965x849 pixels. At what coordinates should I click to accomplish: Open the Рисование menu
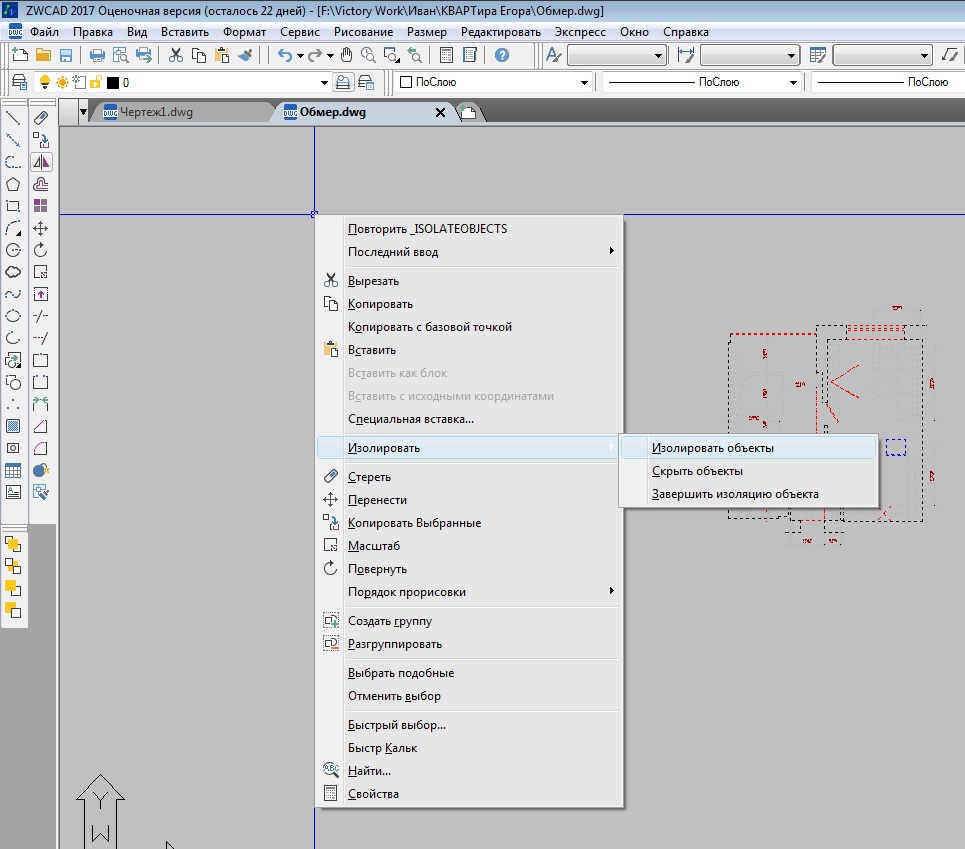point(364,32)
